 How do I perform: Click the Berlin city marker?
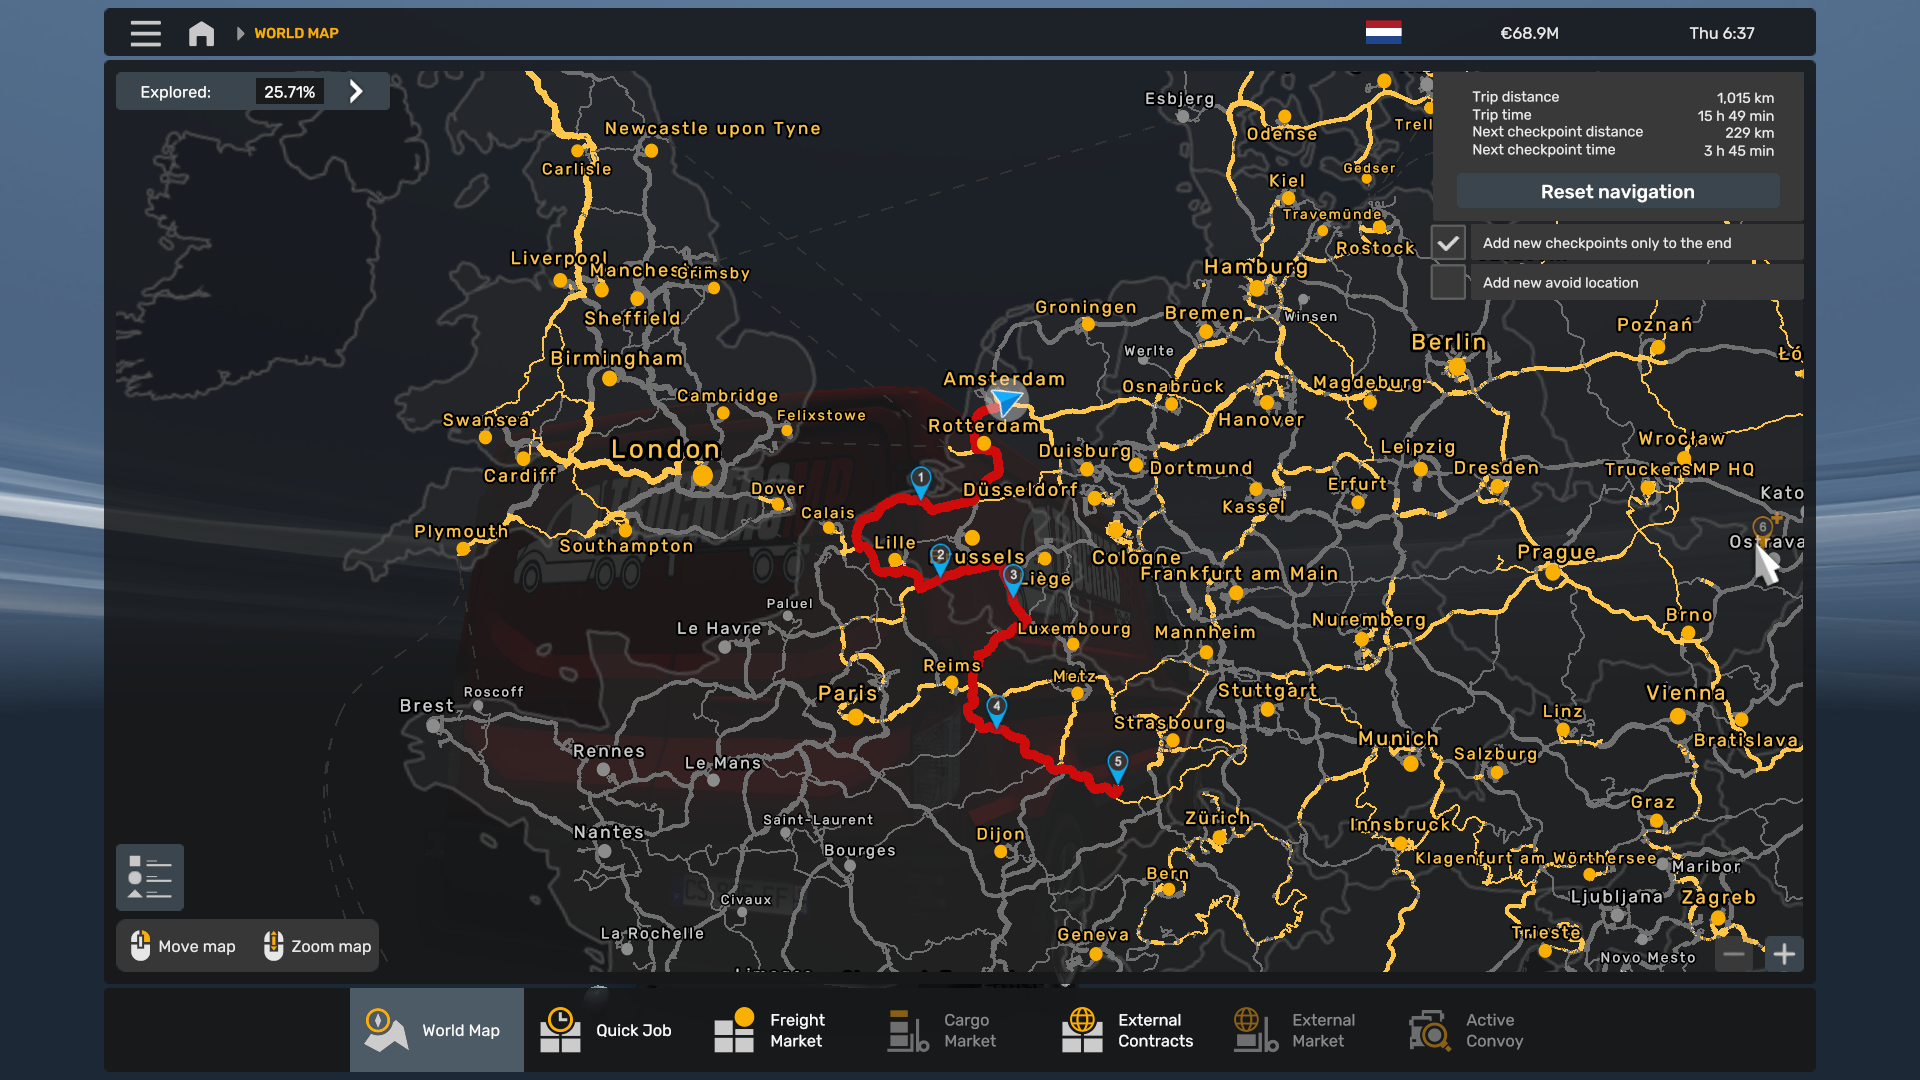(x=1457, y=367)
